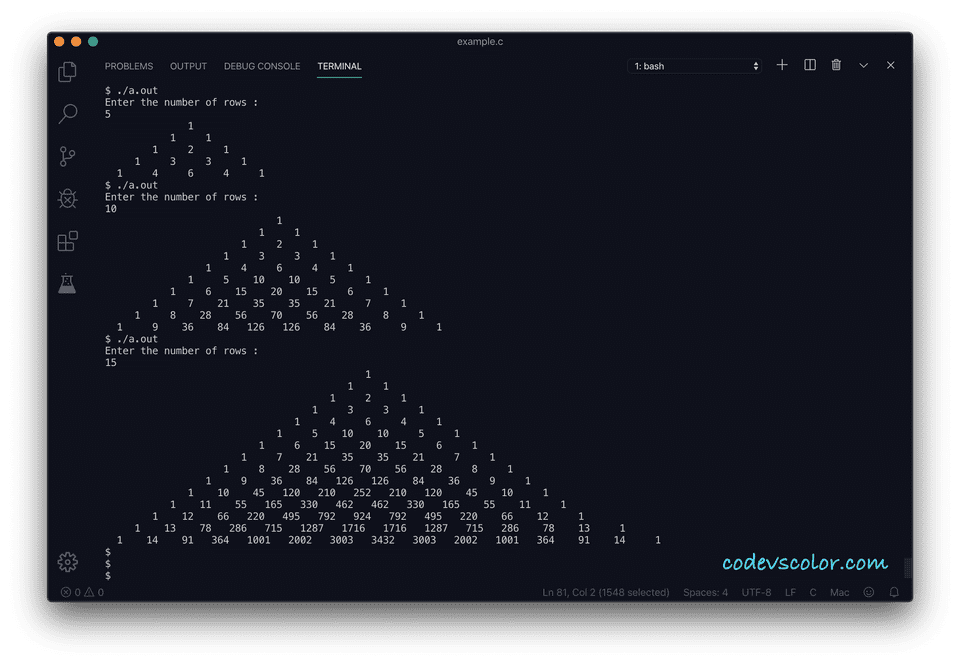Select the Testing flask icon
960x664 pixels.
(67, 283)
